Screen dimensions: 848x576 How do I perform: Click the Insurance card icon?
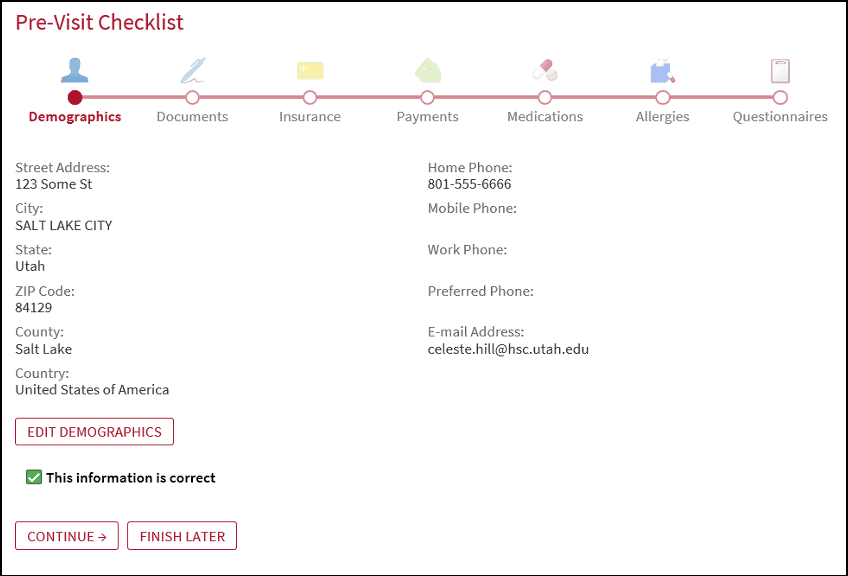point(310,71)
